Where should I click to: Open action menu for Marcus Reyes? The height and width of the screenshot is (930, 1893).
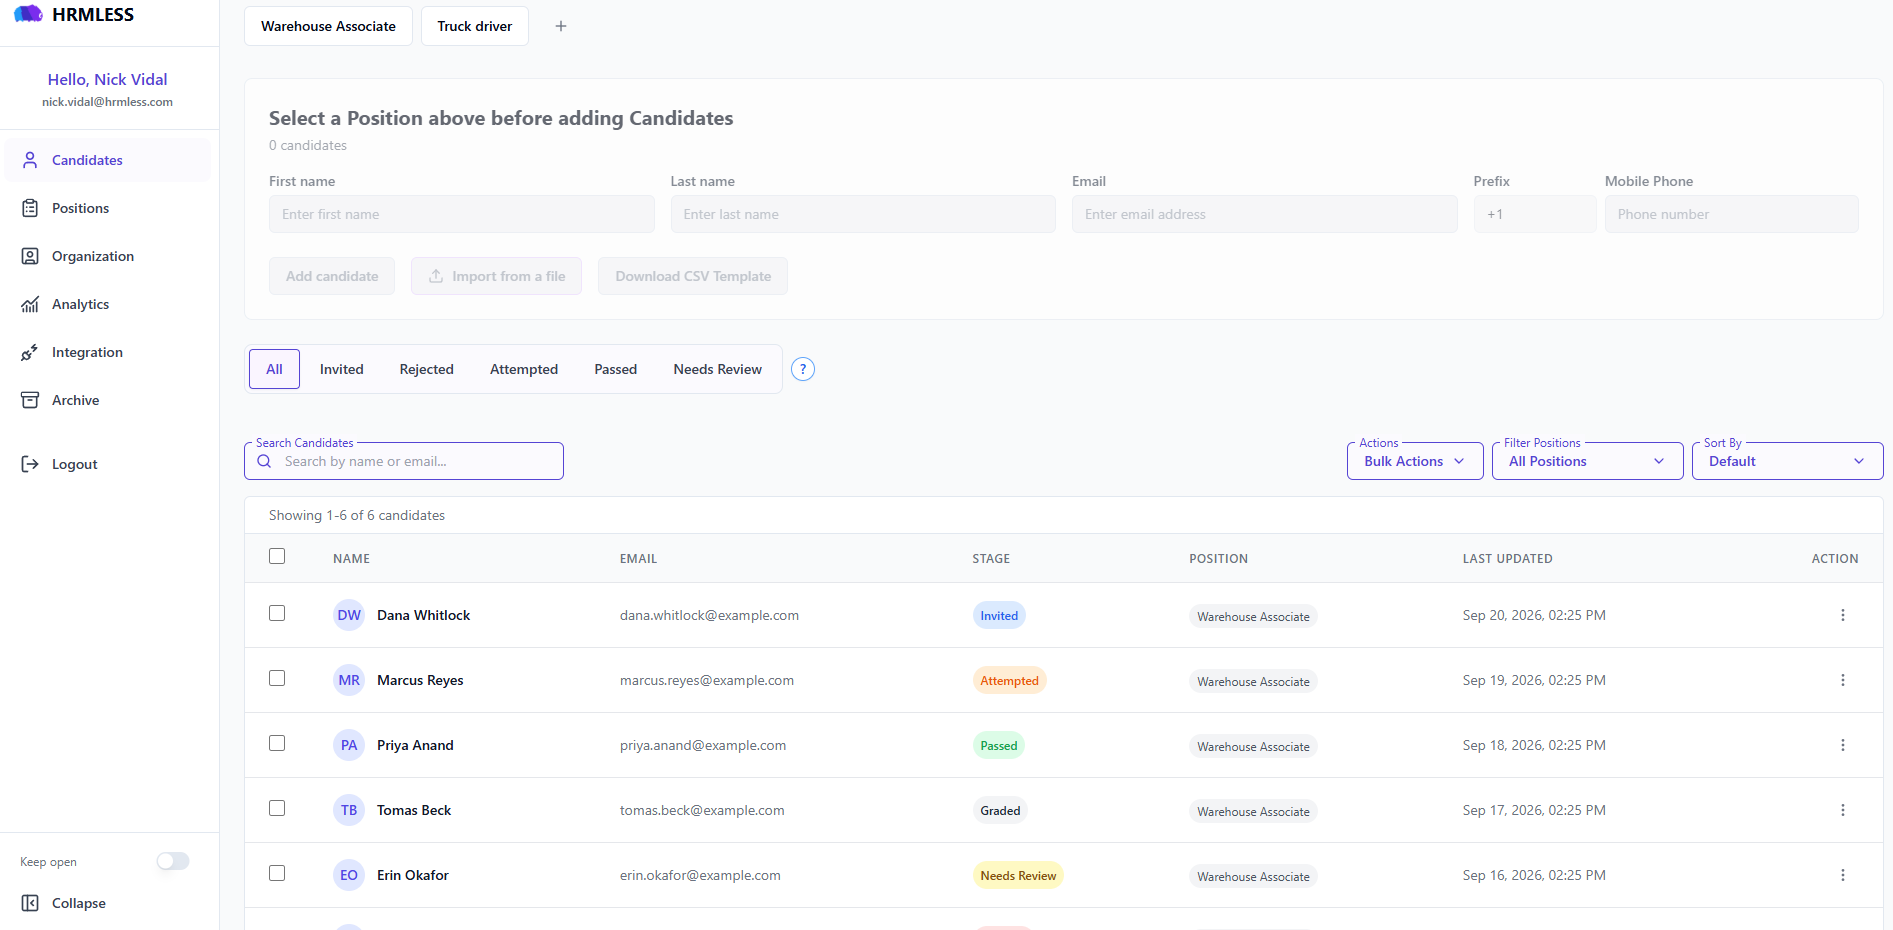pos(1843,680)
